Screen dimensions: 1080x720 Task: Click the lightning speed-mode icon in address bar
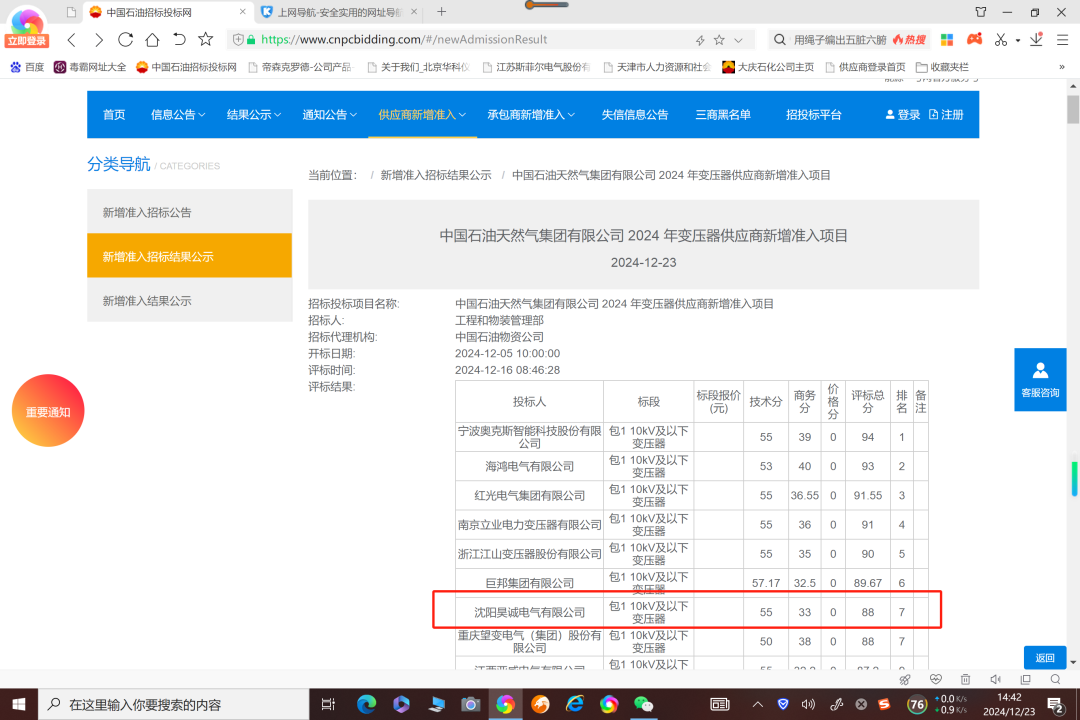tap(700, 40)
